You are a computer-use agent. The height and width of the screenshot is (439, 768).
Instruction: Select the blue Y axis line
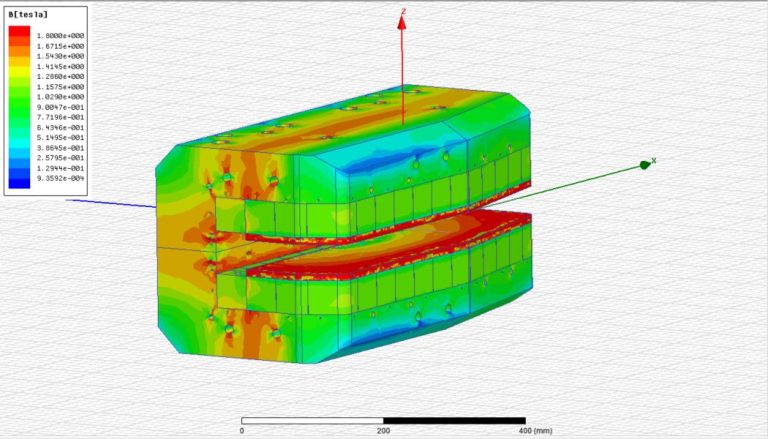[x=110, y=202]
